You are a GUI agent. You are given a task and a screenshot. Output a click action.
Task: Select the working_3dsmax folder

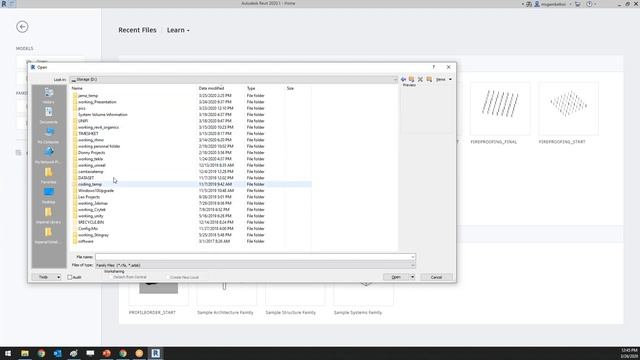(93, 203)
